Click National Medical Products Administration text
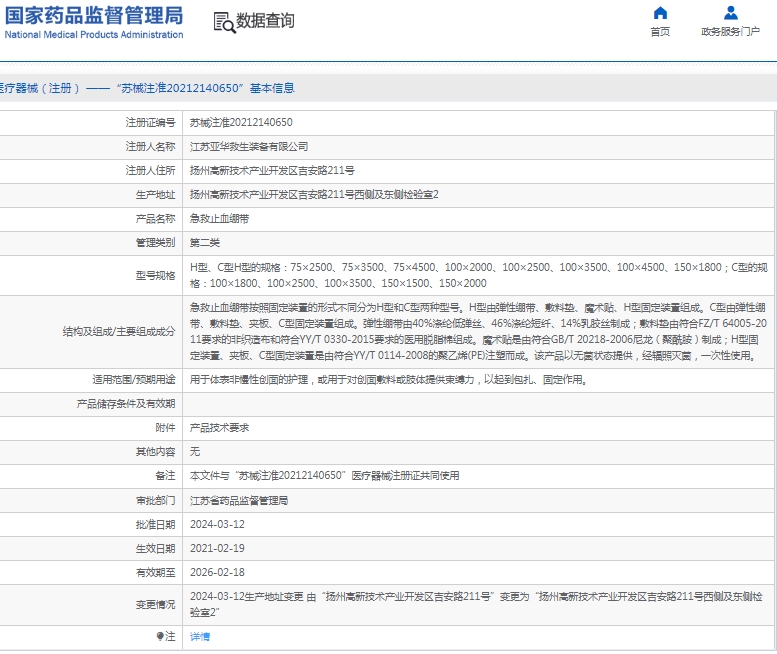 click(94, 35)
